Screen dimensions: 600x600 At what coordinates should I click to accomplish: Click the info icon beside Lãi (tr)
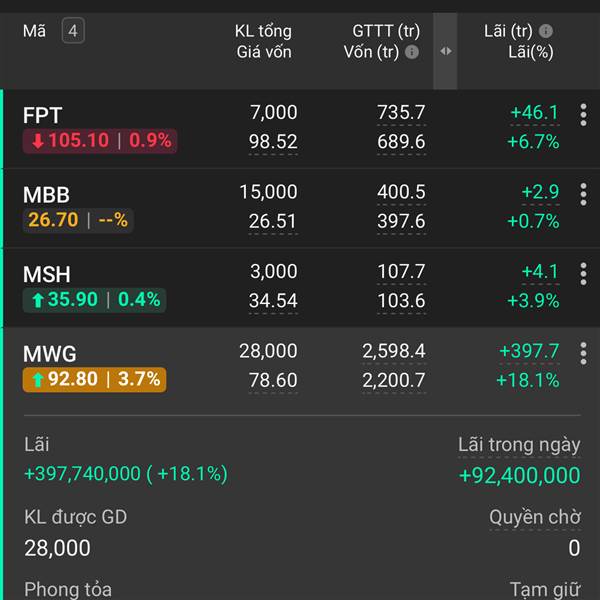coord(546,31)
